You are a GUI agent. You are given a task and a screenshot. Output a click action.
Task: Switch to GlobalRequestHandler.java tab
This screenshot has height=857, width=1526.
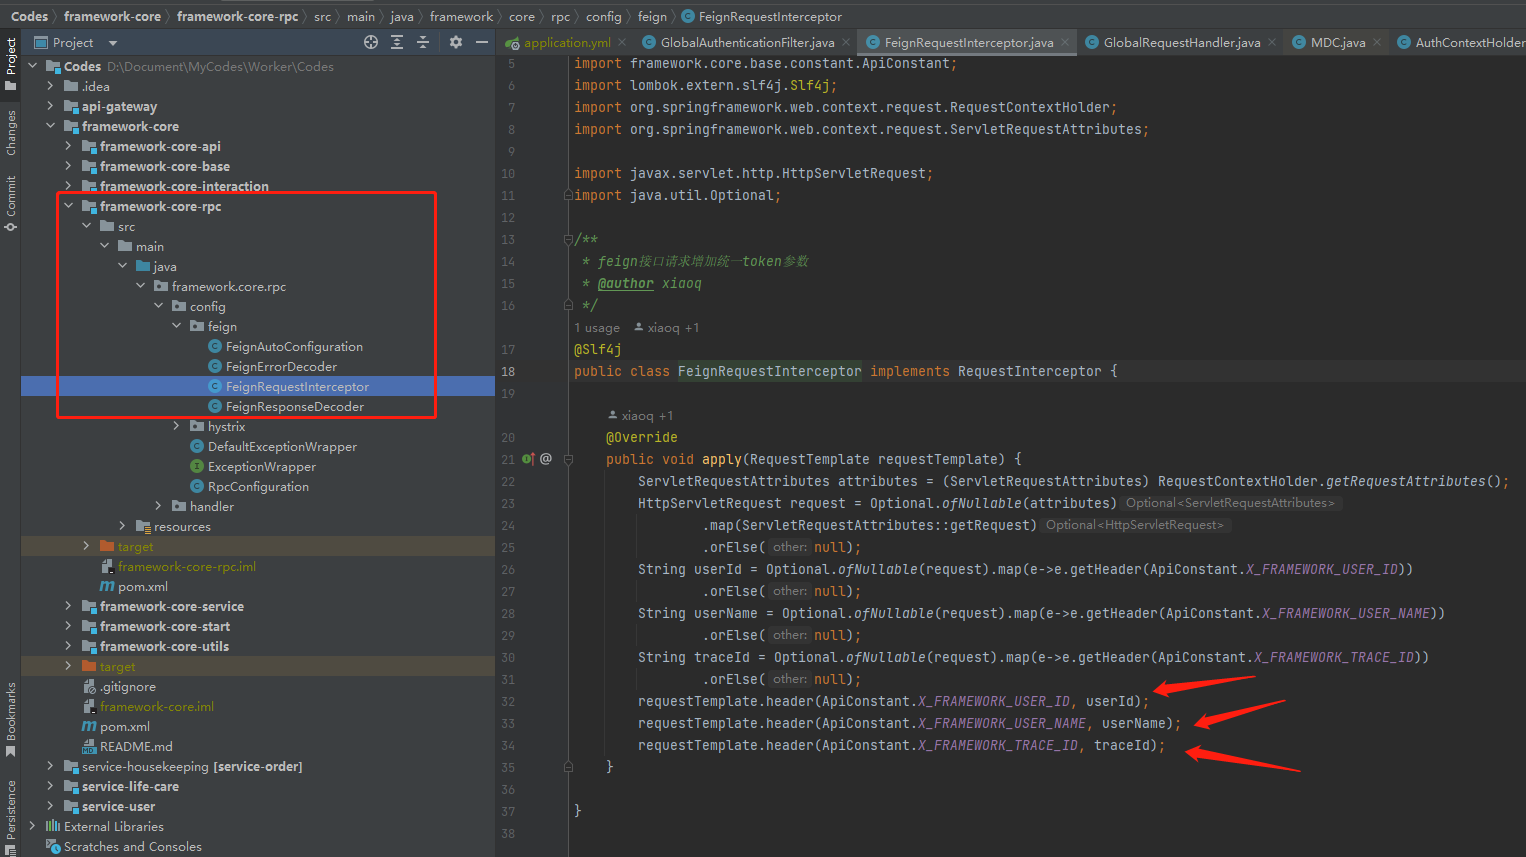tap(1181, 43)
